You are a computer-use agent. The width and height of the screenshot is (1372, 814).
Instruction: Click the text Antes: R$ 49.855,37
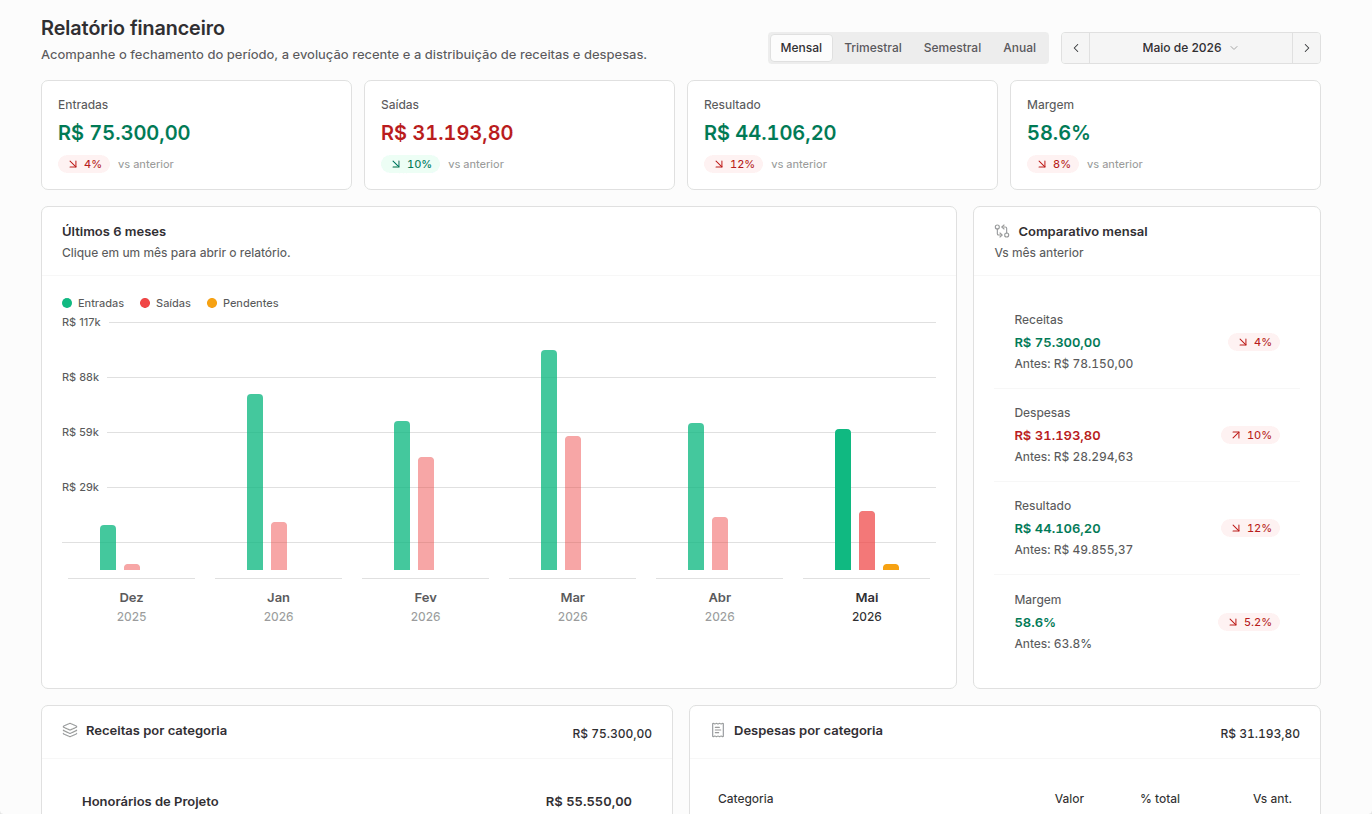pos(1074,550)
